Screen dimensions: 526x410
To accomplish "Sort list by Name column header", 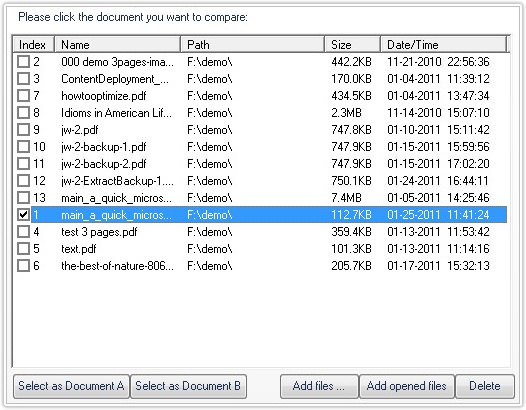I will (117, 45).
